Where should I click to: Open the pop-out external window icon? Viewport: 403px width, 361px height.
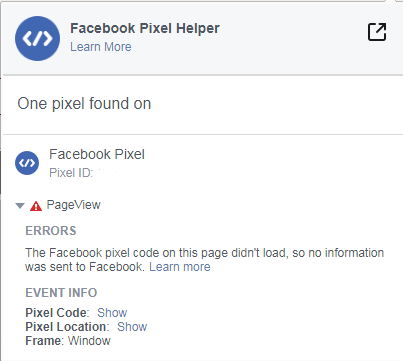coord(377,32)
